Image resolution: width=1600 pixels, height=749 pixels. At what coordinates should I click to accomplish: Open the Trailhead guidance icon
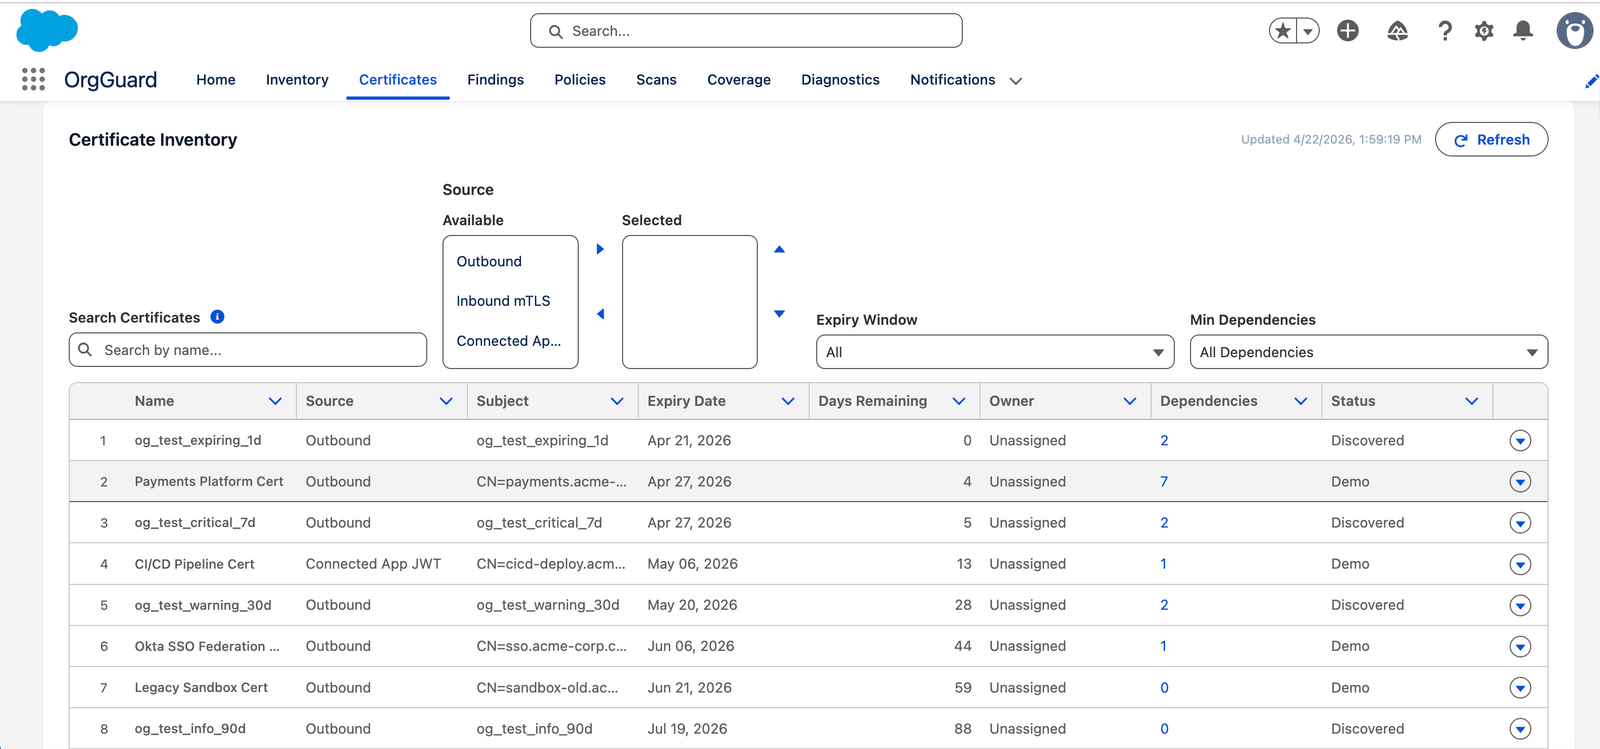(1397, 31)
